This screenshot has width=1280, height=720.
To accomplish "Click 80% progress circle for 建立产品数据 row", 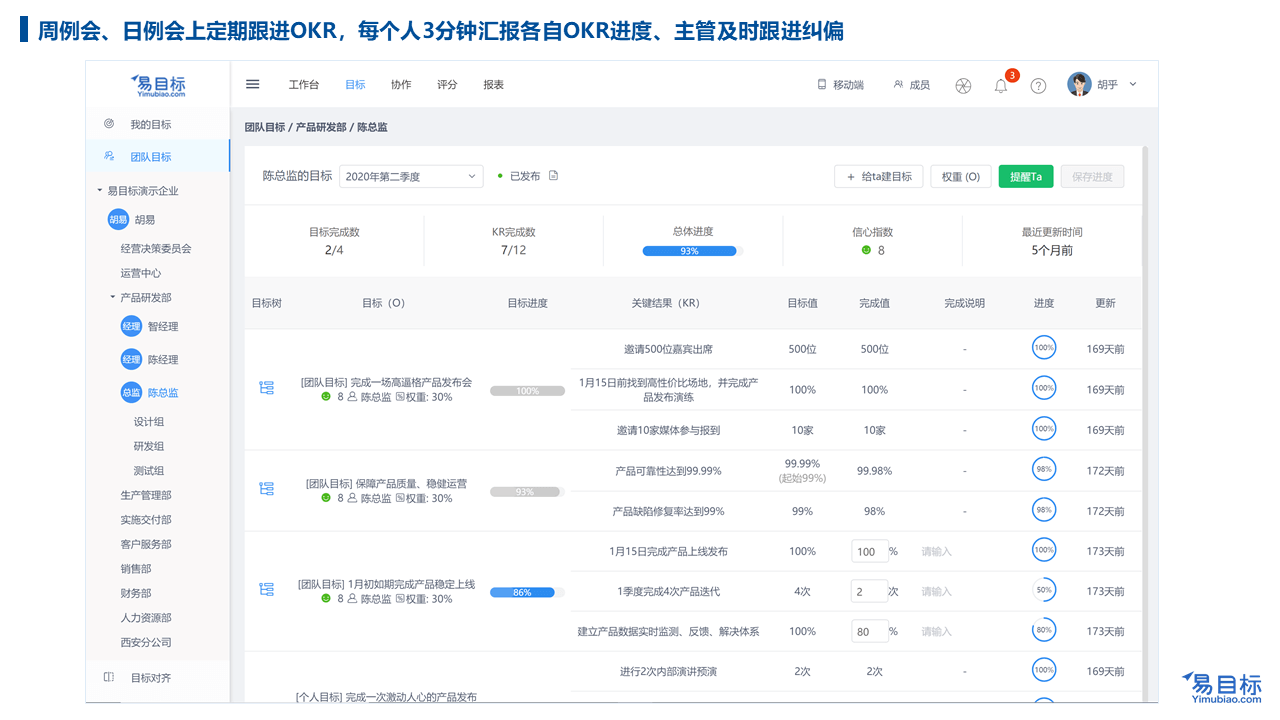I will (1044, 631).
